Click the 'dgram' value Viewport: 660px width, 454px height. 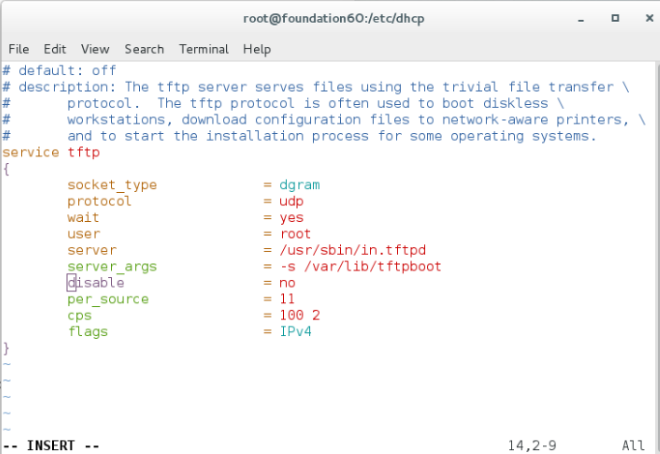[x=299, y=185]
